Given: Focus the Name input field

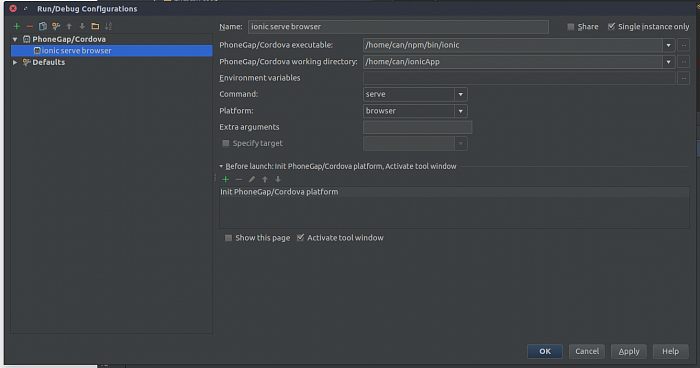Looking at the screenshot, I should (398, 27).
